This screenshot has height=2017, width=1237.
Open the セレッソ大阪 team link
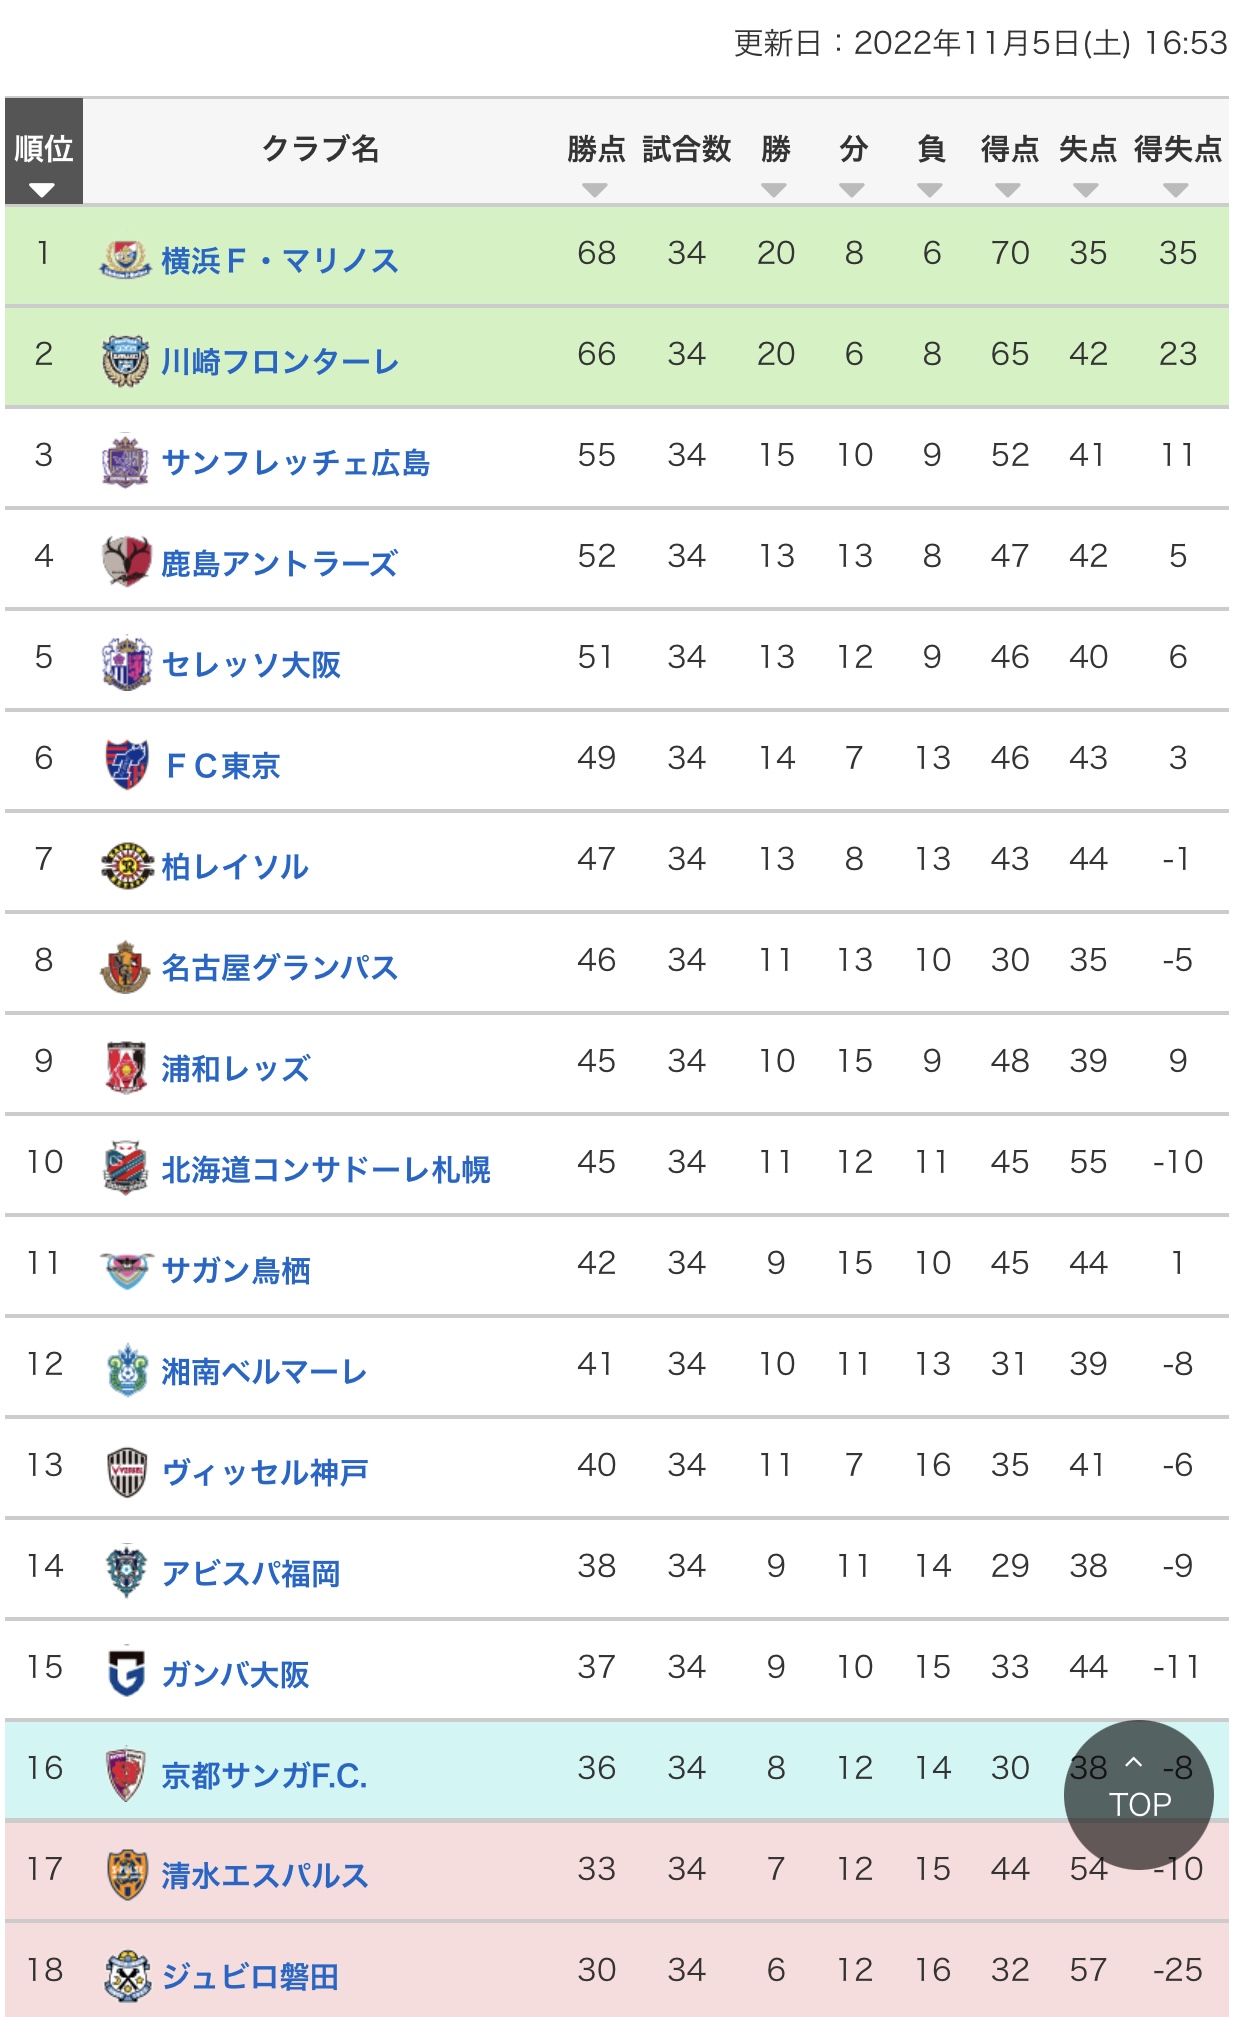(x=251, y=664)
